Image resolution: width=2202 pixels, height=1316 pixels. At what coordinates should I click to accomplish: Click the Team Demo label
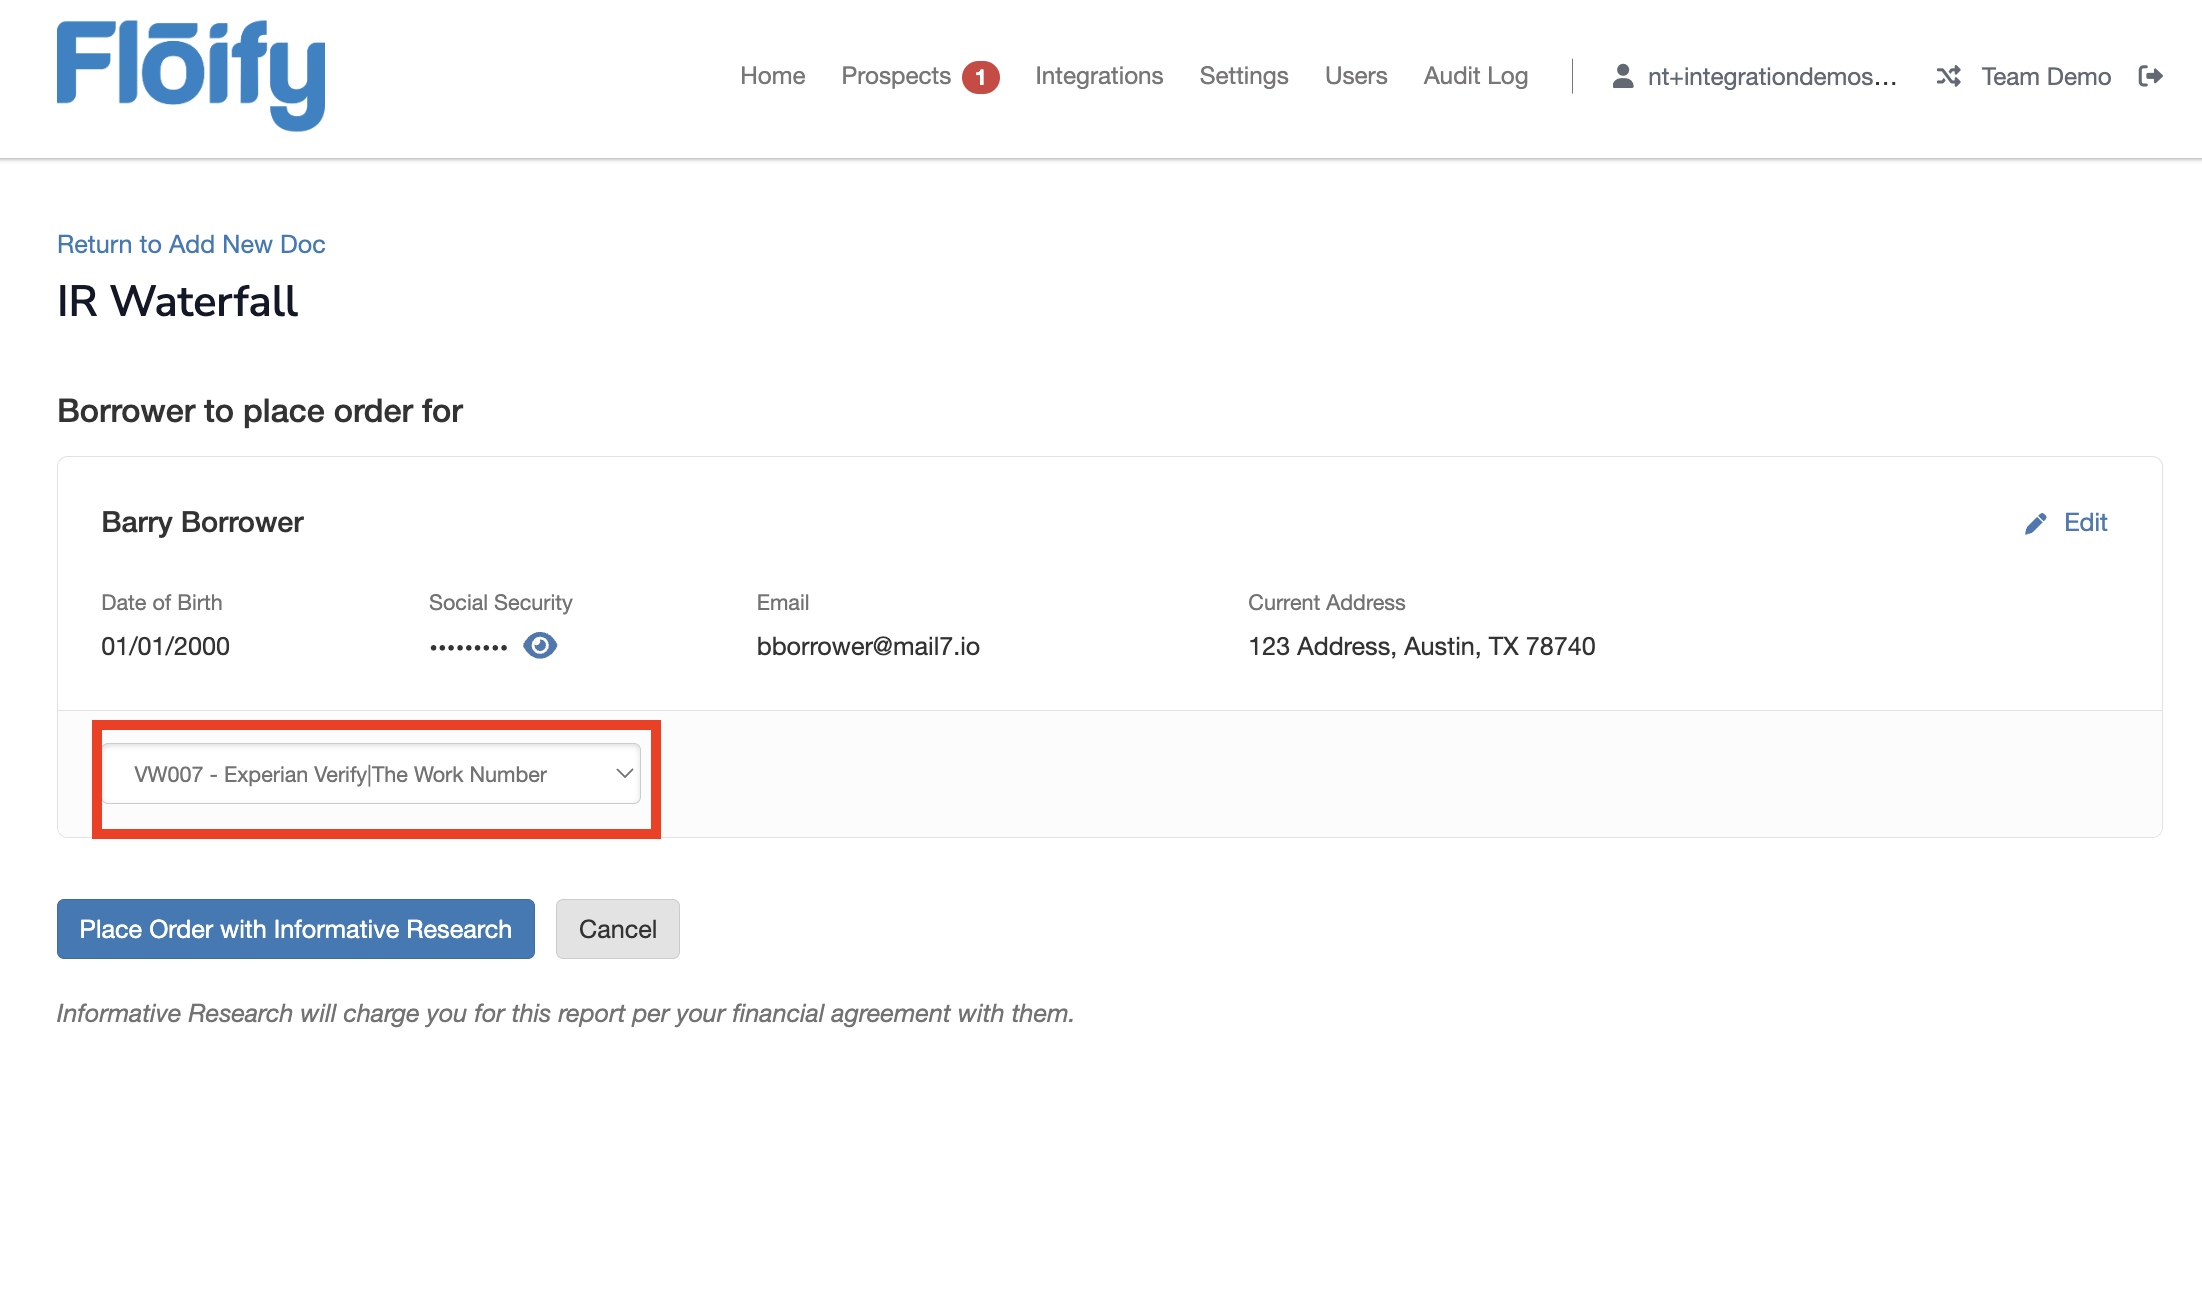coord(2046,75)
